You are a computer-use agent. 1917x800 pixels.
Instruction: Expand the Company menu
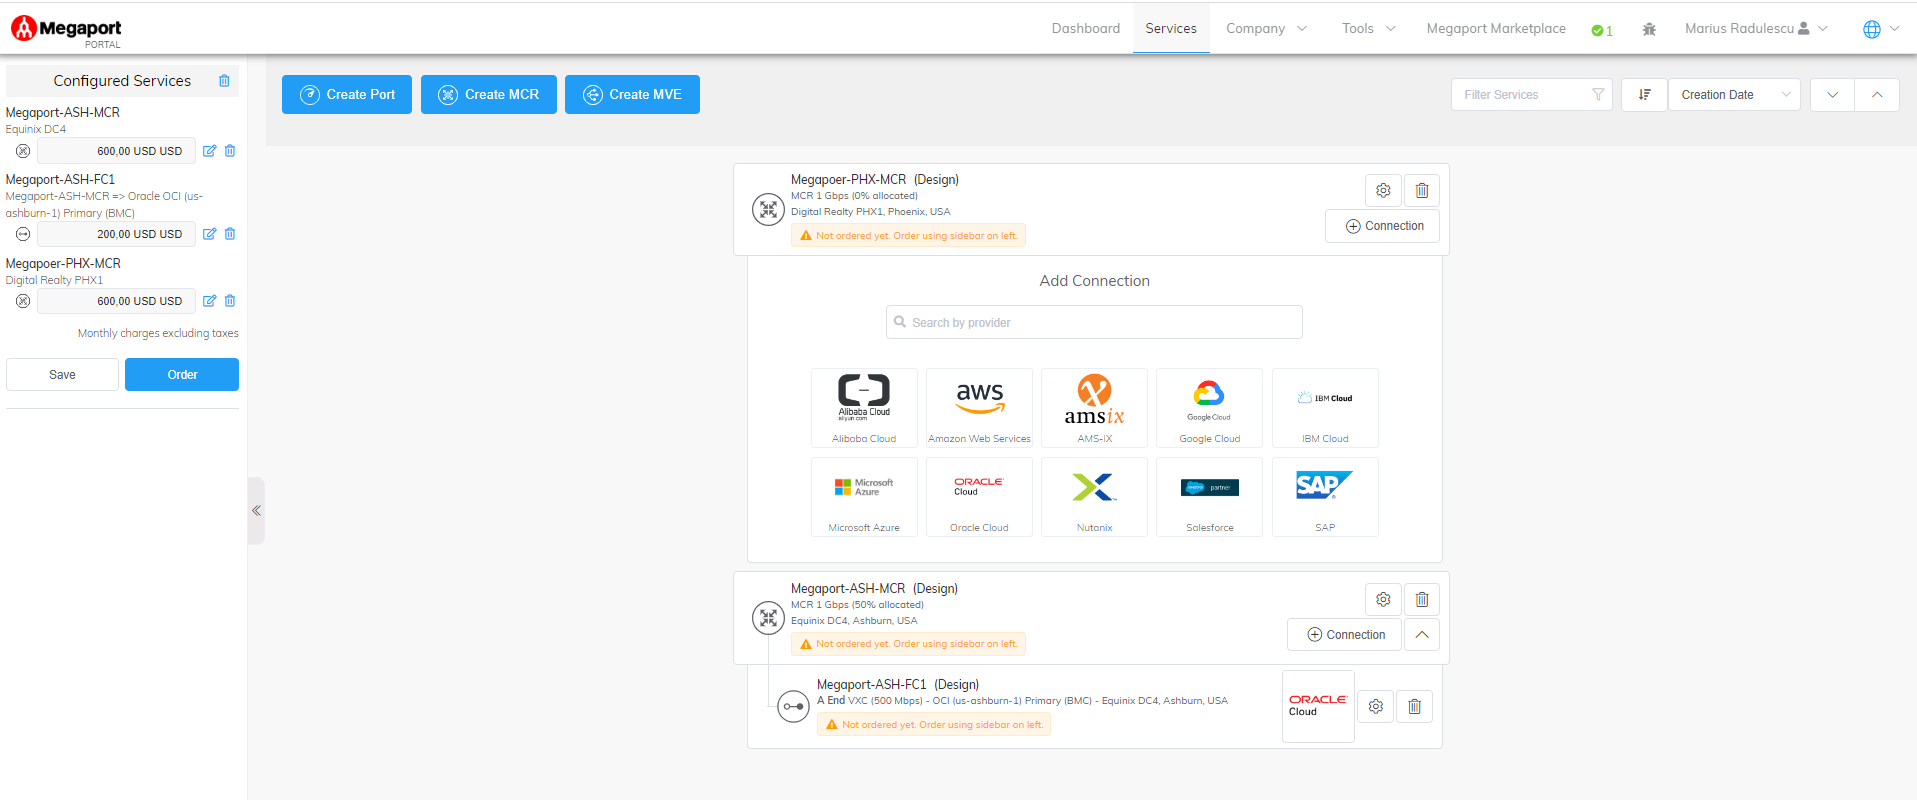tap(1266, 29)
